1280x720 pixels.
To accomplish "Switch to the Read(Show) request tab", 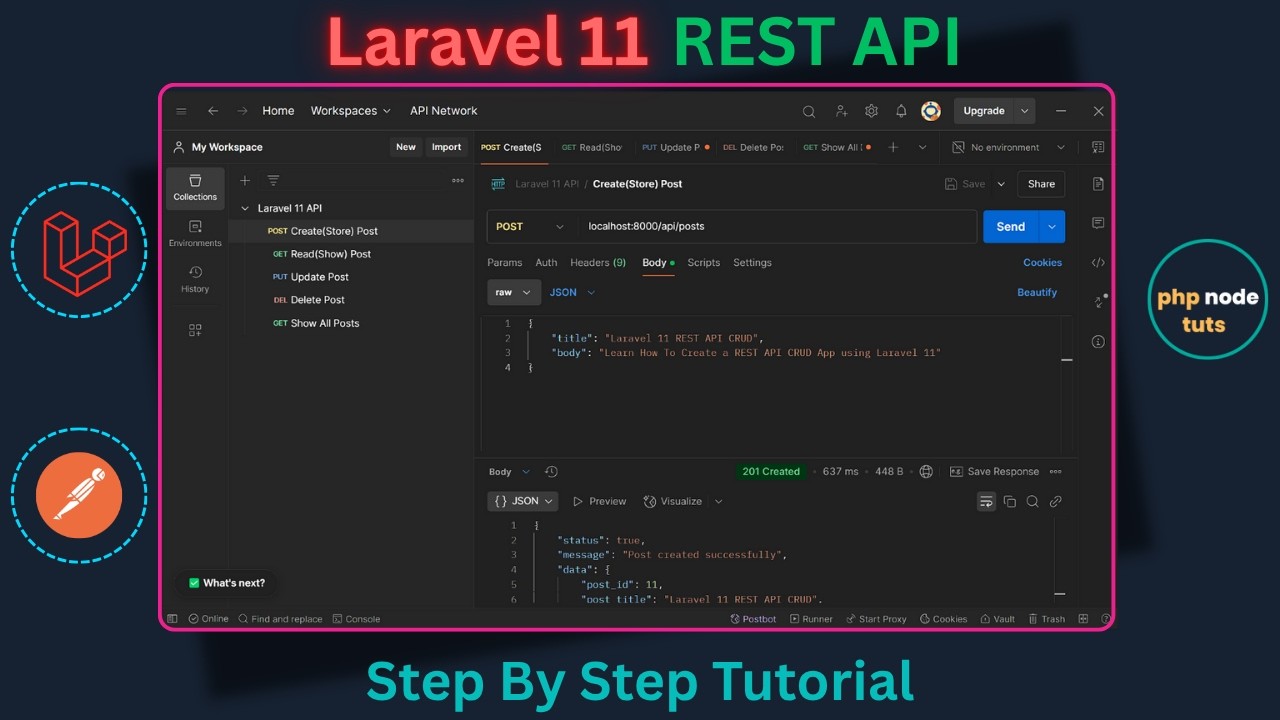I will (592, 147).
